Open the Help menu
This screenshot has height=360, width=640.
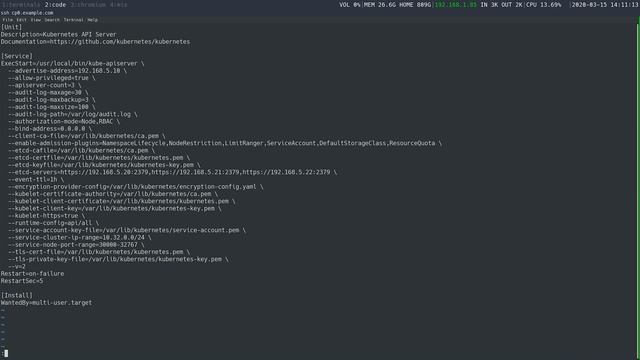pyautogui.click(x=93, y=20)
